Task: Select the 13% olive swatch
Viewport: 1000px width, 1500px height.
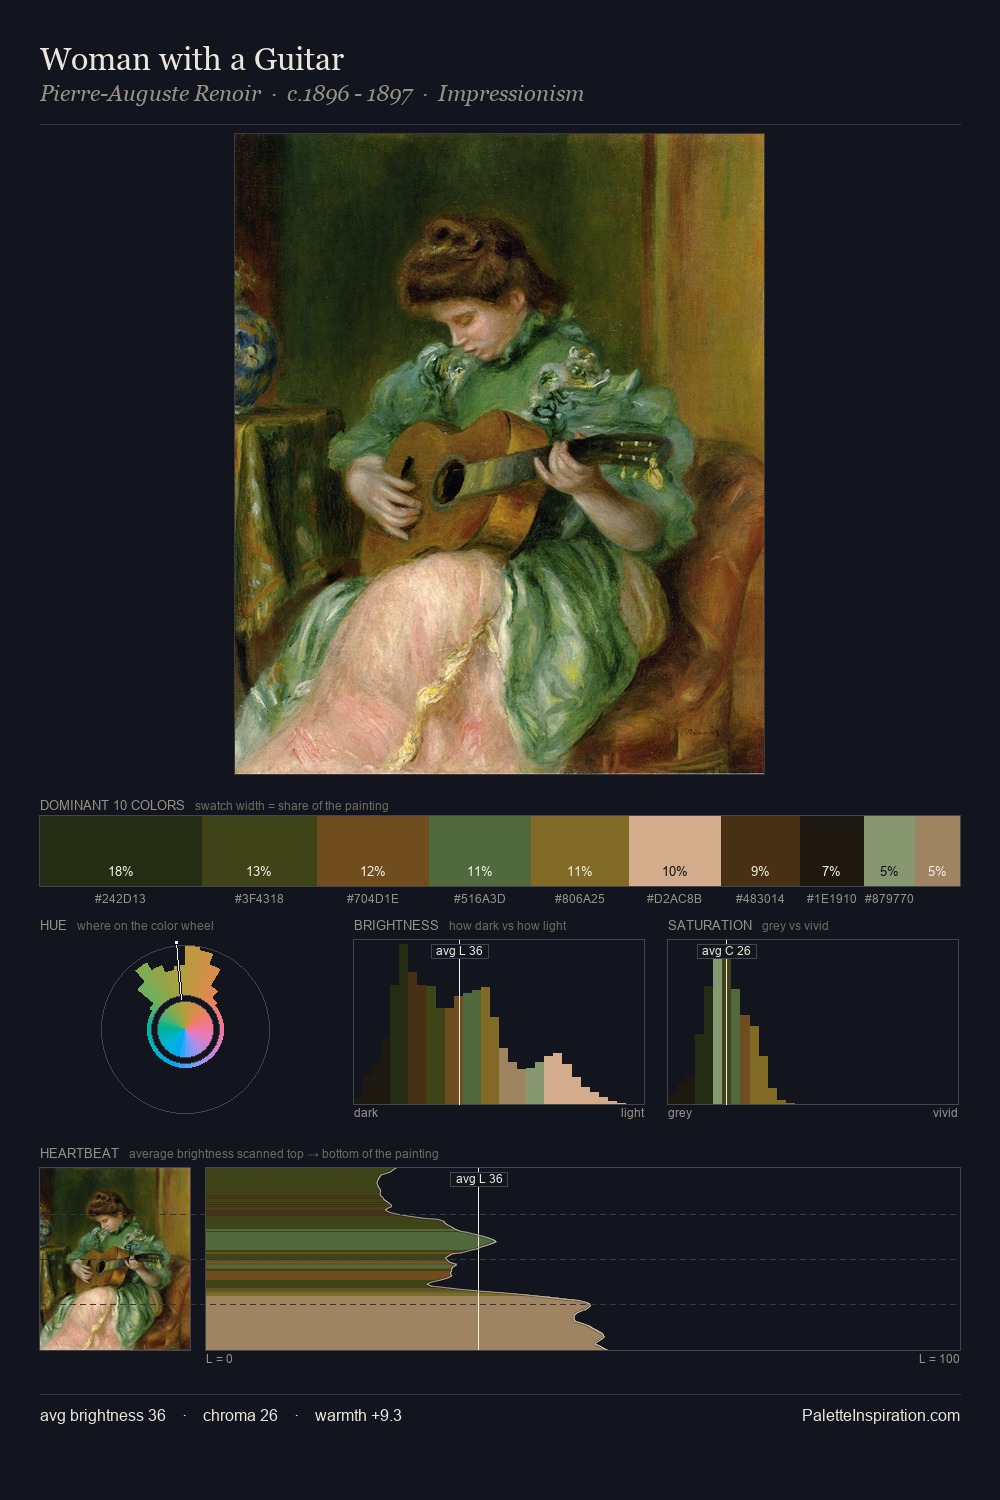Action: (259, 851)
